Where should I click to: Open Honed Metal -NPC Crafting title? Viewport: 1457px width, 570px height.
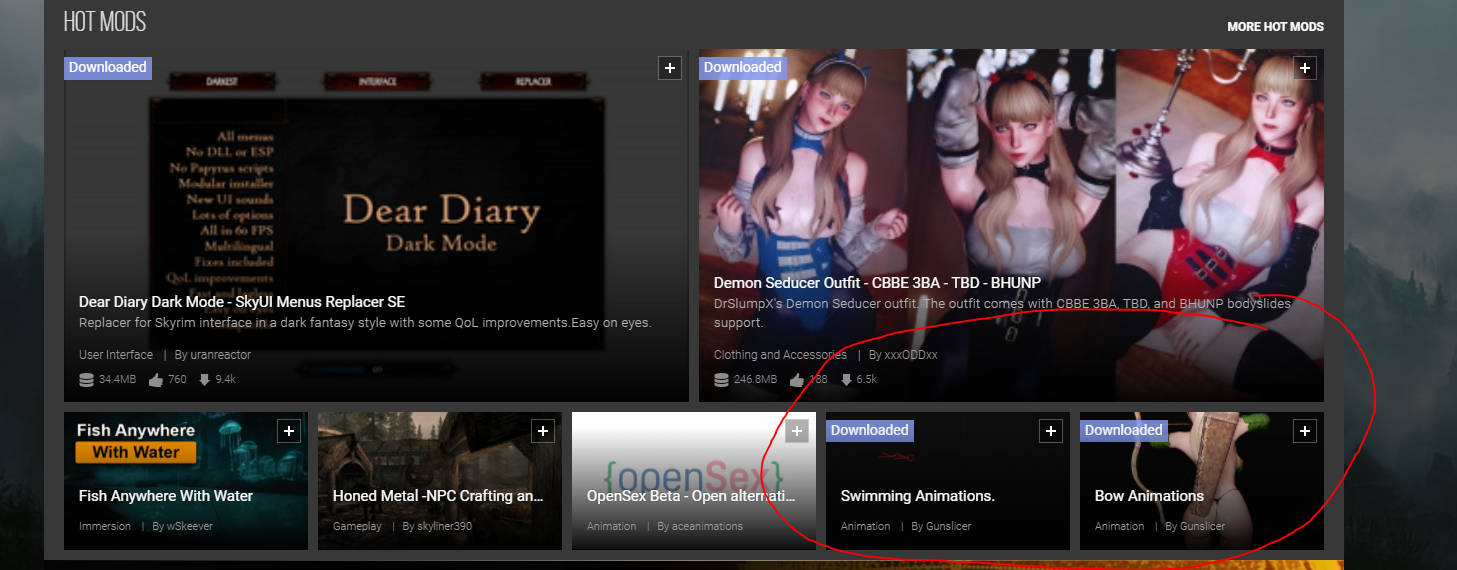click(438, 496)
